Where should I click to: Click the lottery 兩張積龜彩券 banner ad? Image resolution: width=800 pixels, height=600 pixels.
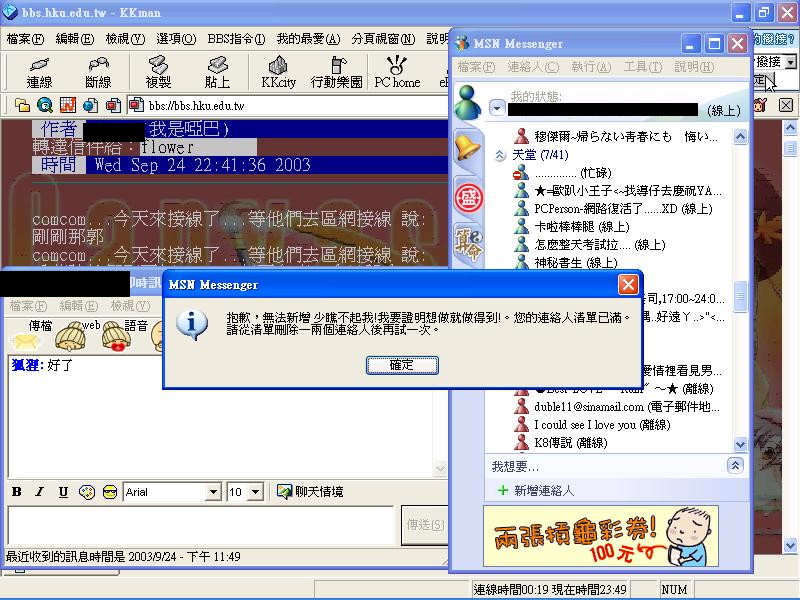pyautogui.click(x=601, y=536)
